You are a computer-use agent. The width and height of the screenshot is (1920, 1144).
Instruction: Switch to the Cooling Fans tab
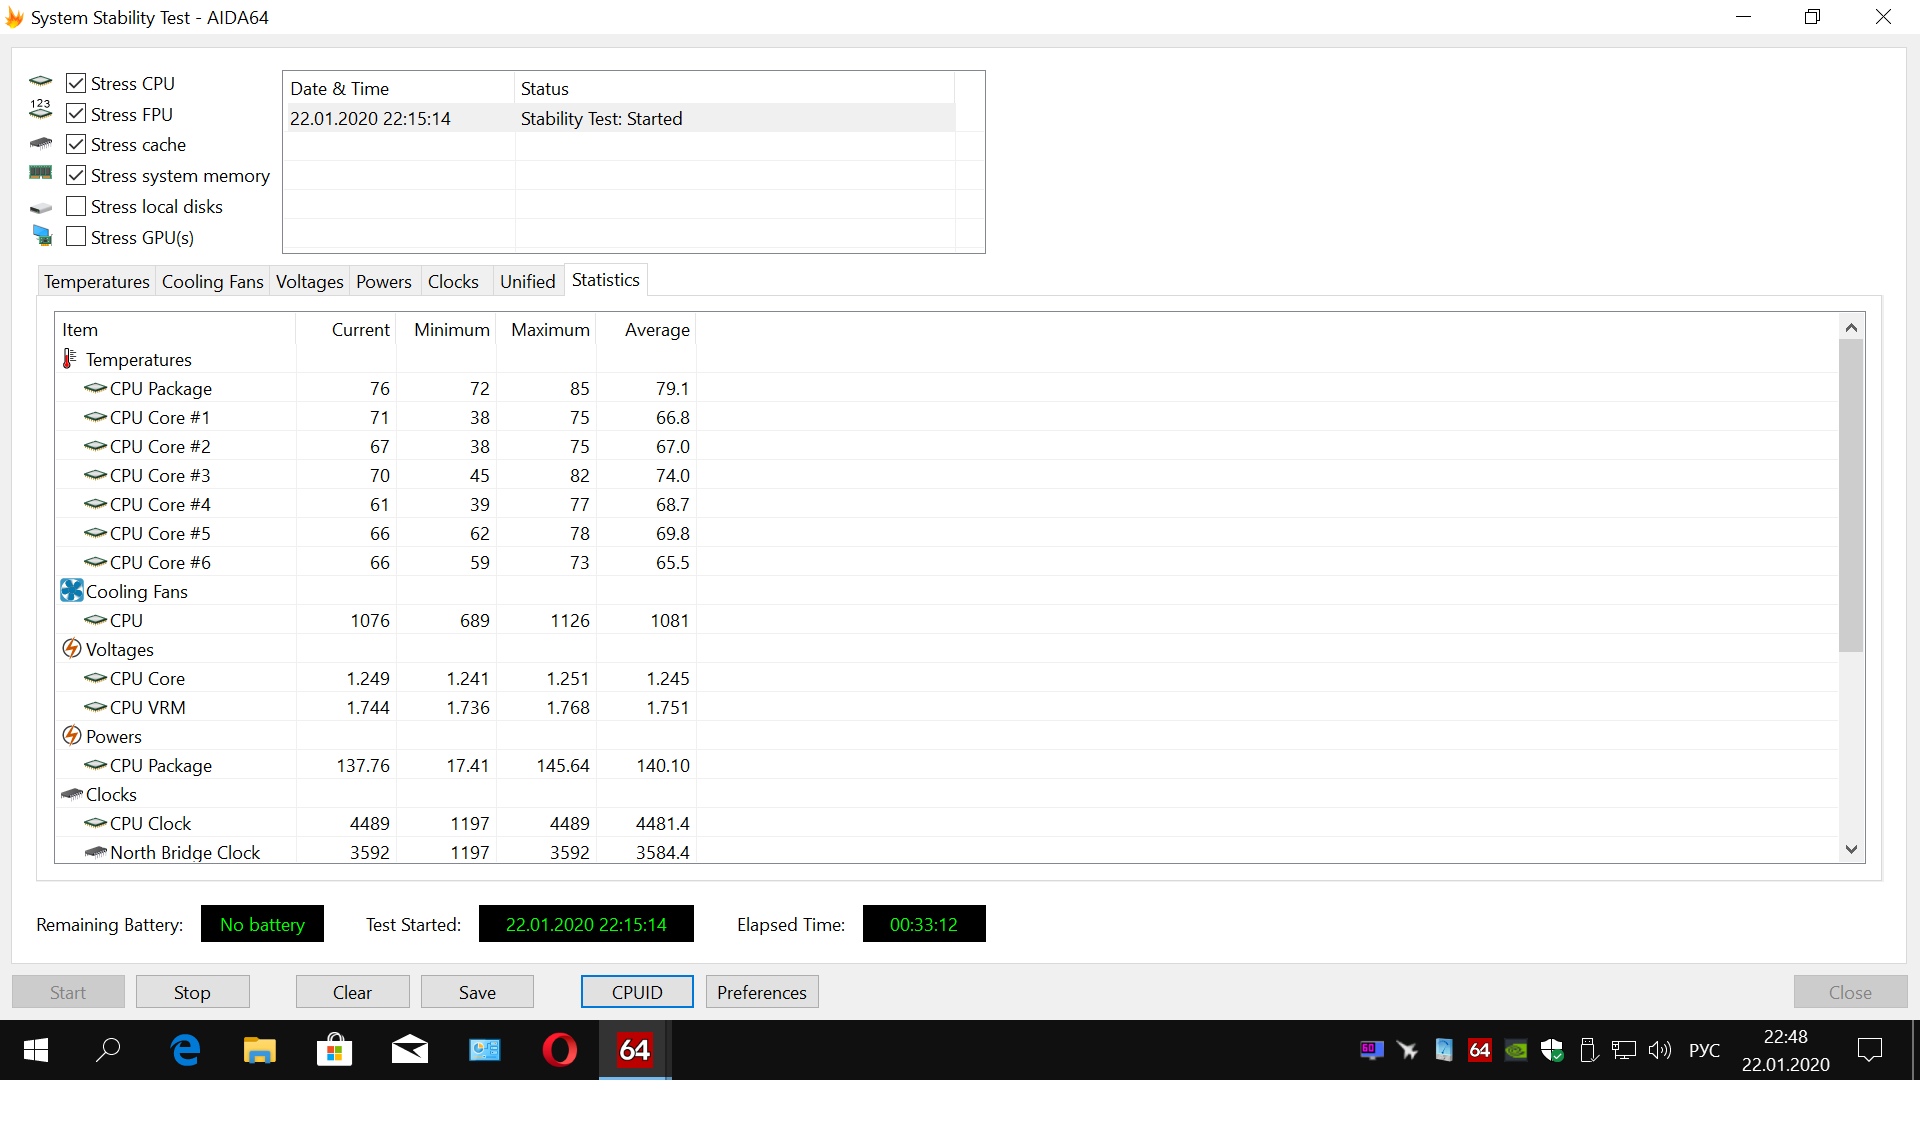[x=212, y=282]
